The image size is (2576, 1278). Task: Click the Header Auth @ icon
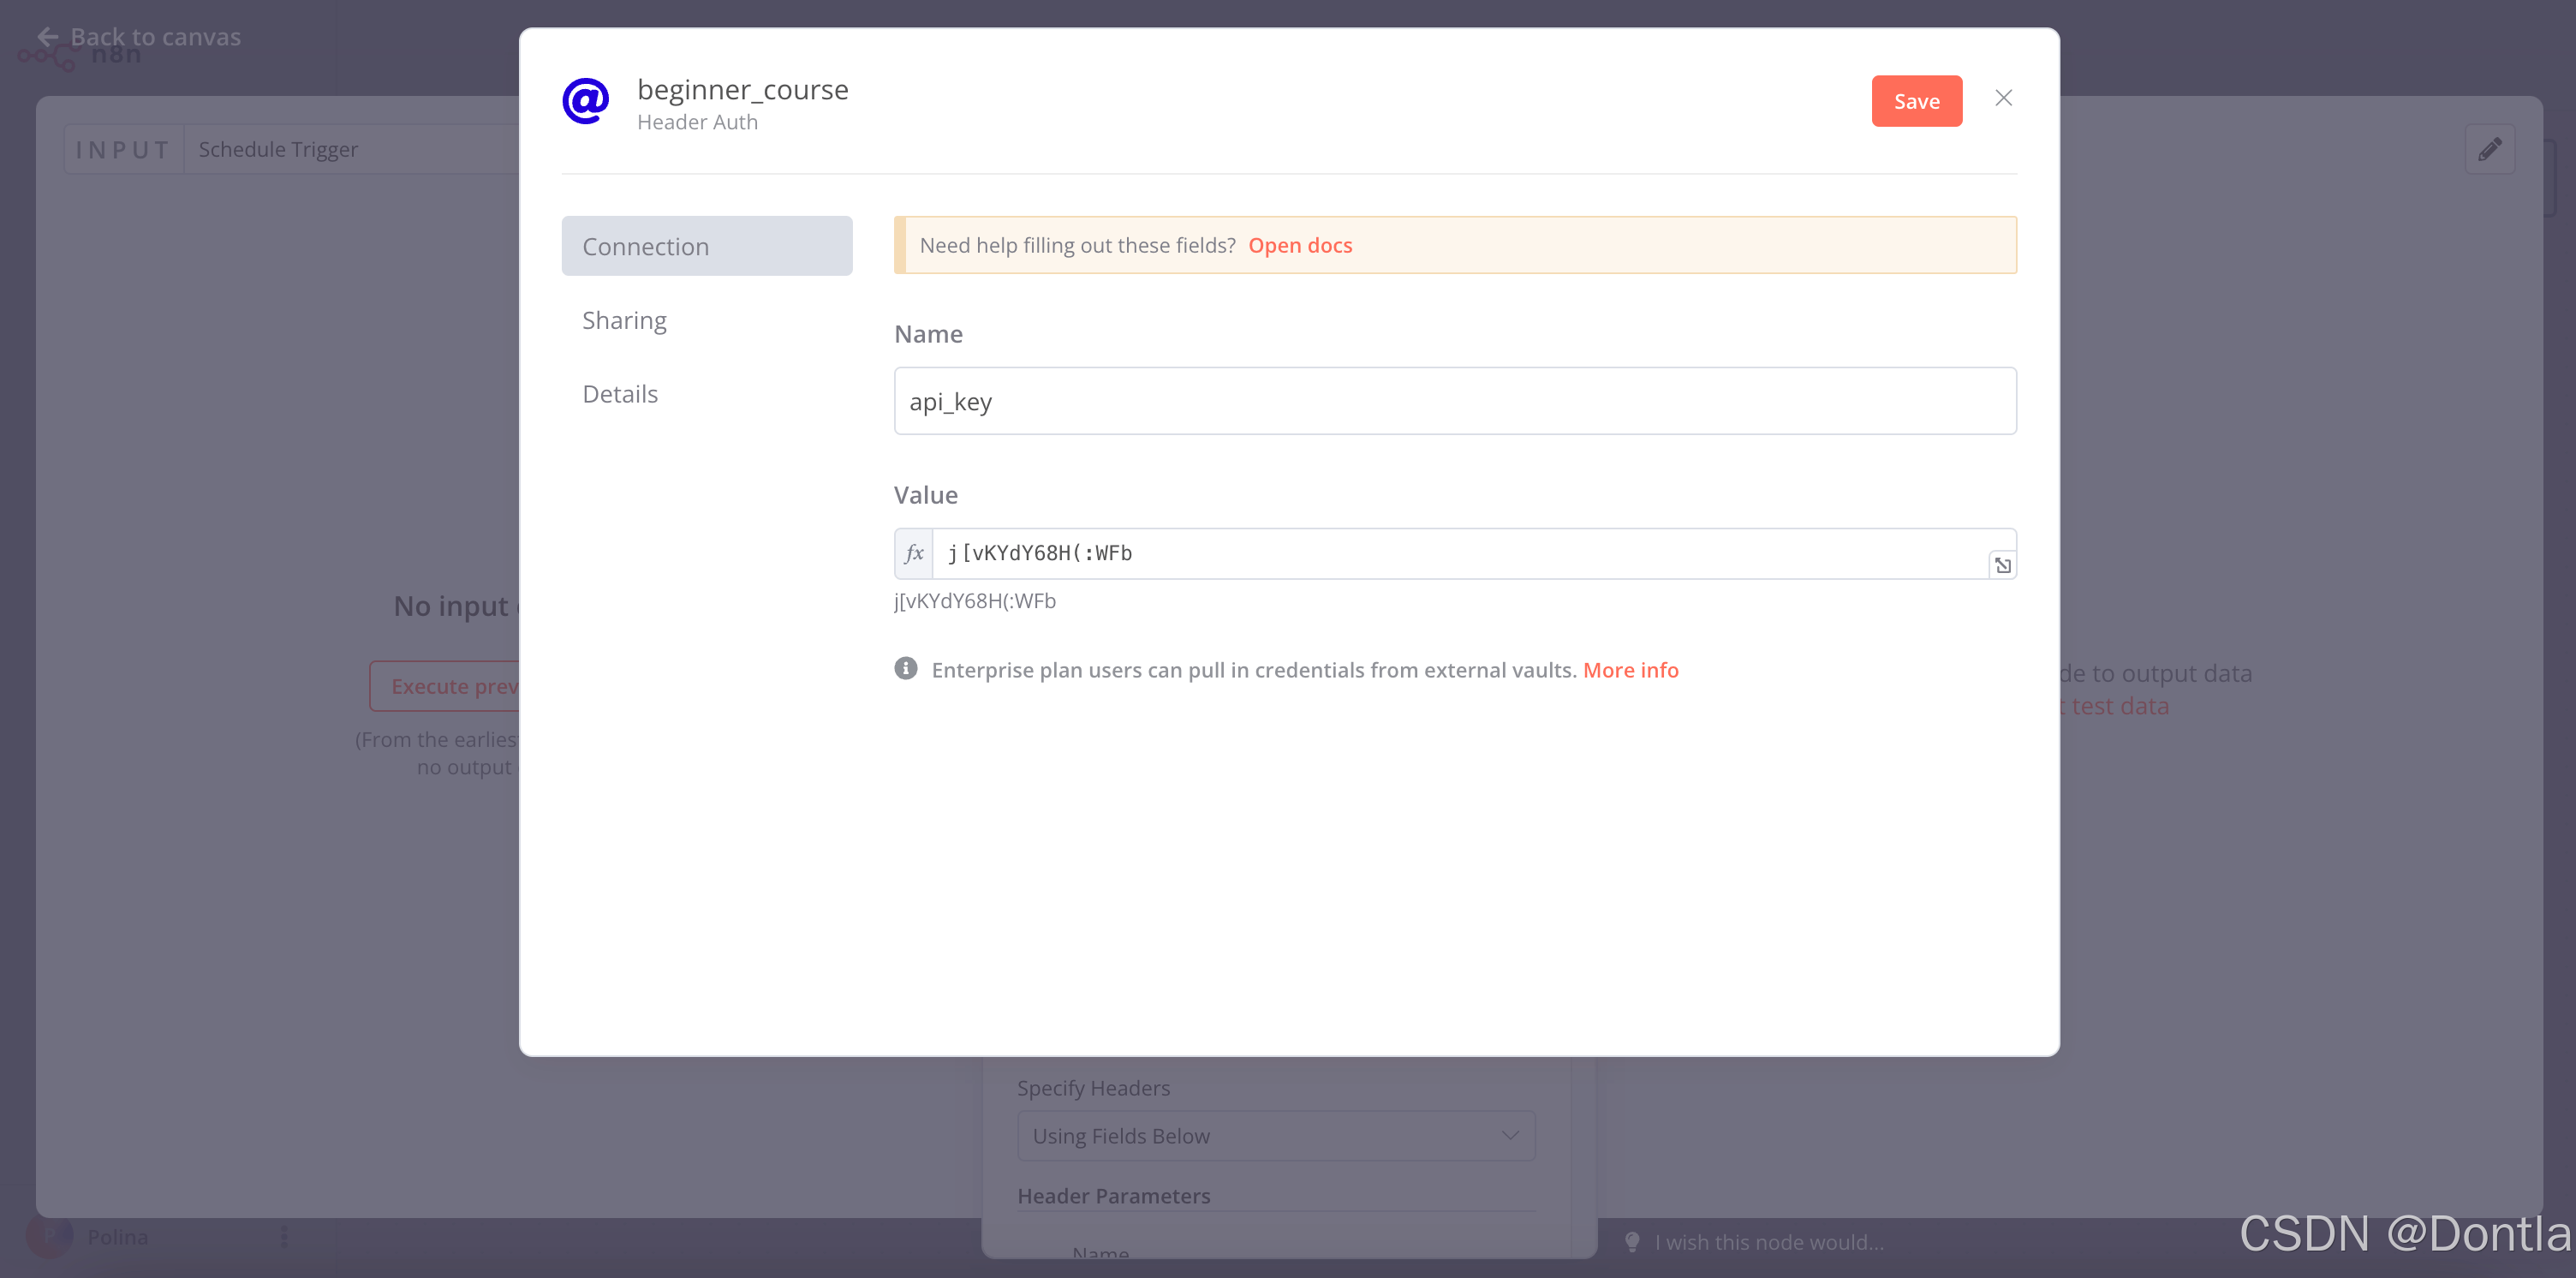pyautogui.click(x=585, y=101)
